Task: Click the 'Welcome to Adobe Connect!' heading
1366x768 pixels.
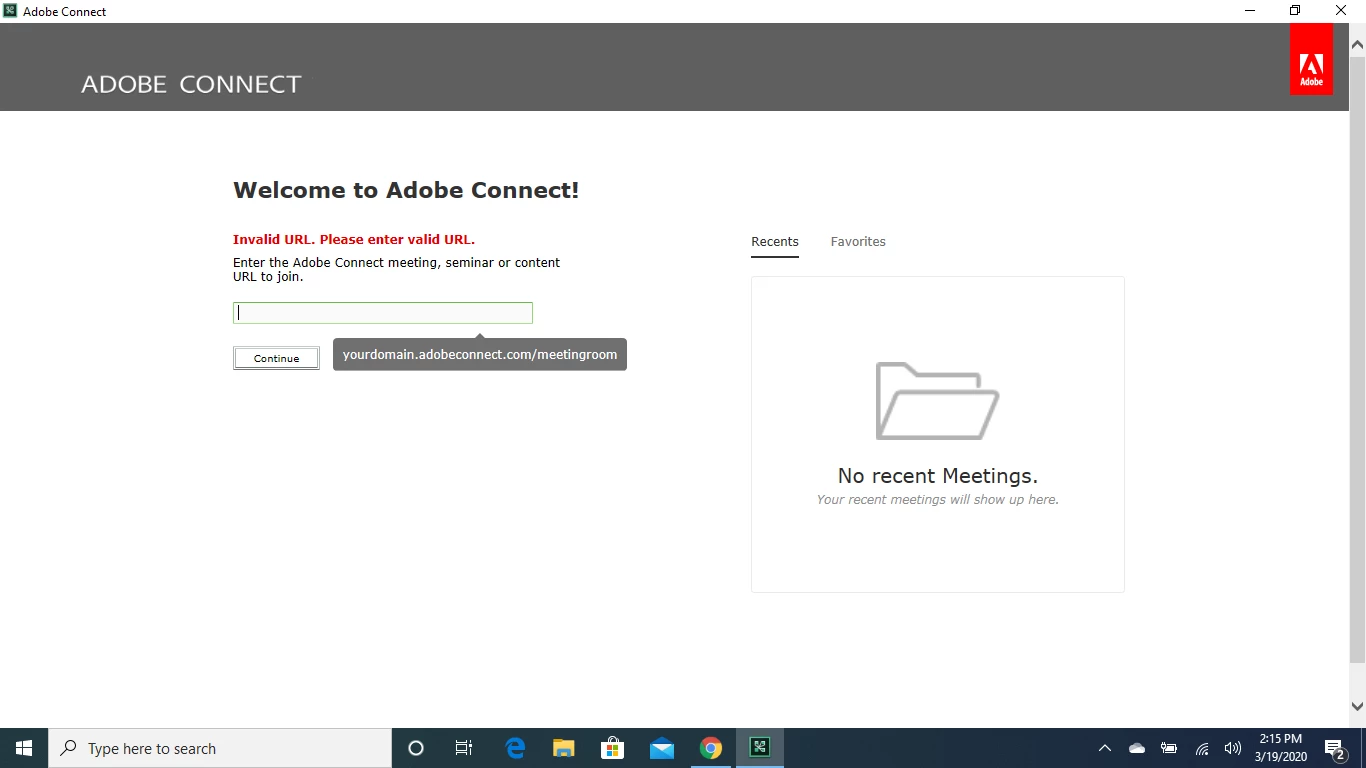Action: click(406, 190)
